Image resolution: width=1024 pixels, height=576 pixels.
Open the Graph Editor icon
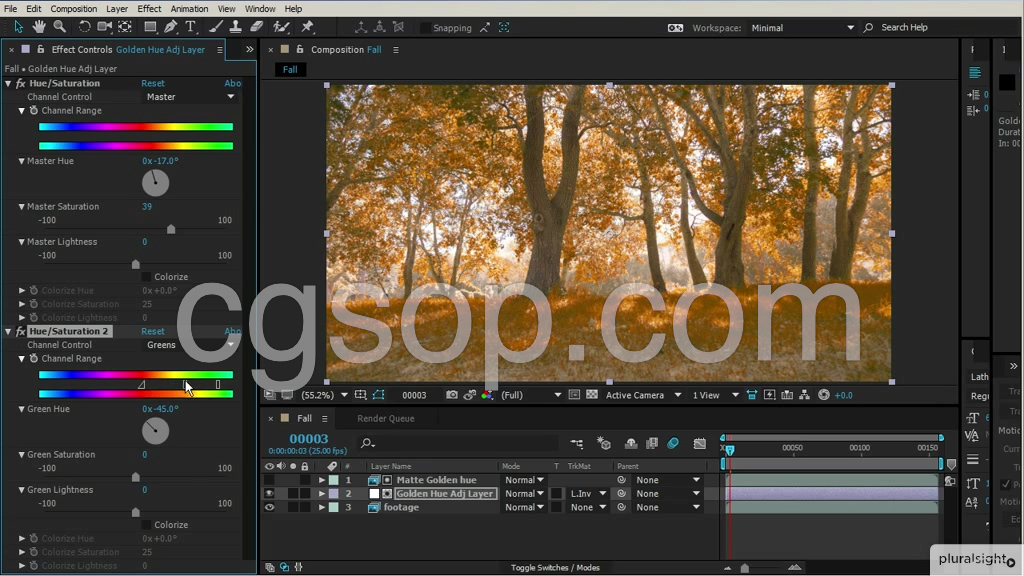[x=699, y=443]
